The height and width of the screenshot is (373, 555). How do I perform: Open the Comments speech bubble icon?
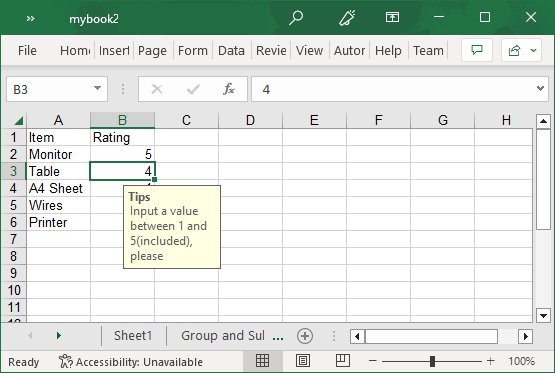pyautogui.click(x=477, y=50)
